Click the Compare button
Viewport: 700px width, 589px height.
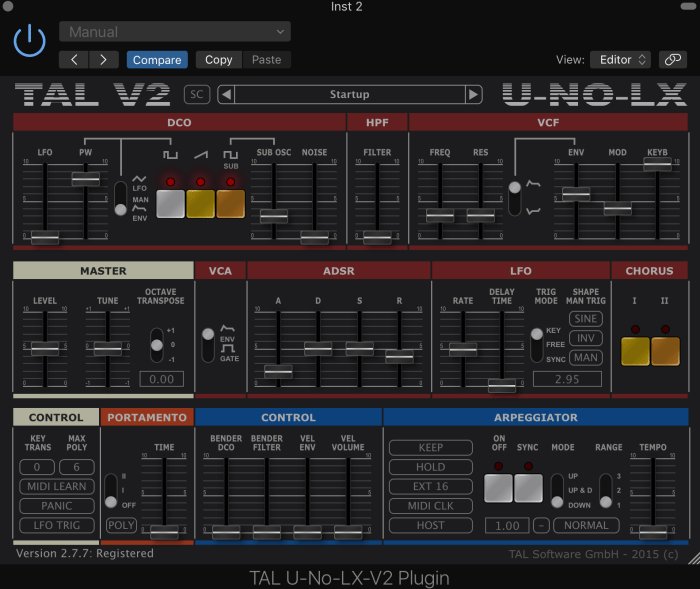click(157, 60)
